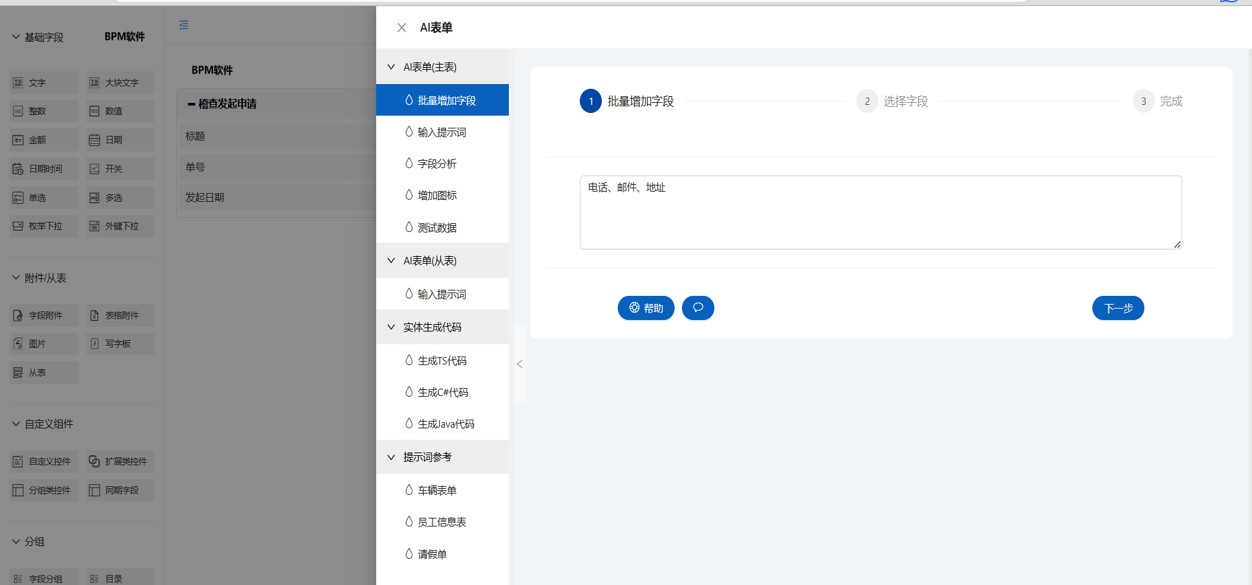Collapse the 基础字段 section in the left panel
This screenshot has width=1252, height=585.
(16, 37)
